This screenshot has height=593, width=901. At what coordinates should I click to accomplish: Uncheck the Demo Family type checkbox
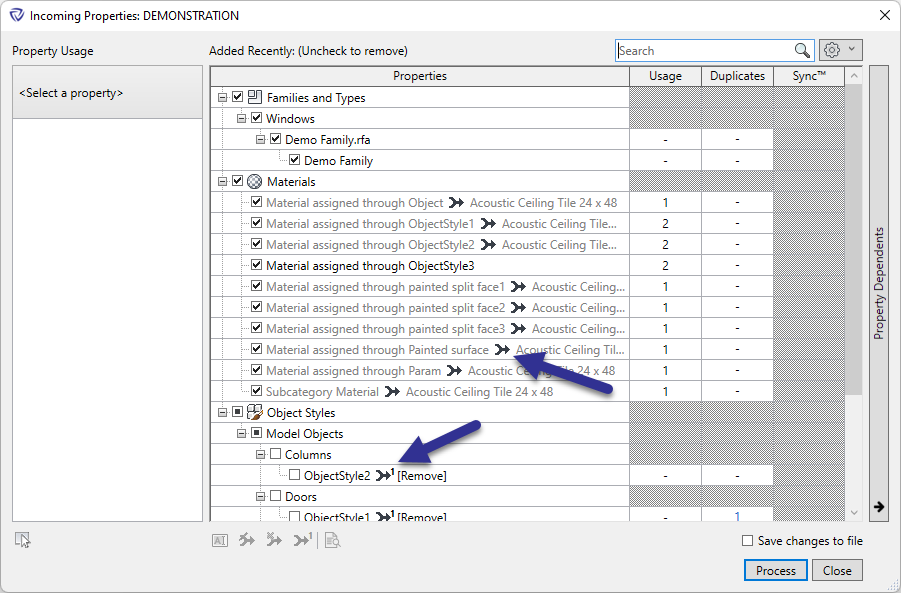[x=294, y=160]
